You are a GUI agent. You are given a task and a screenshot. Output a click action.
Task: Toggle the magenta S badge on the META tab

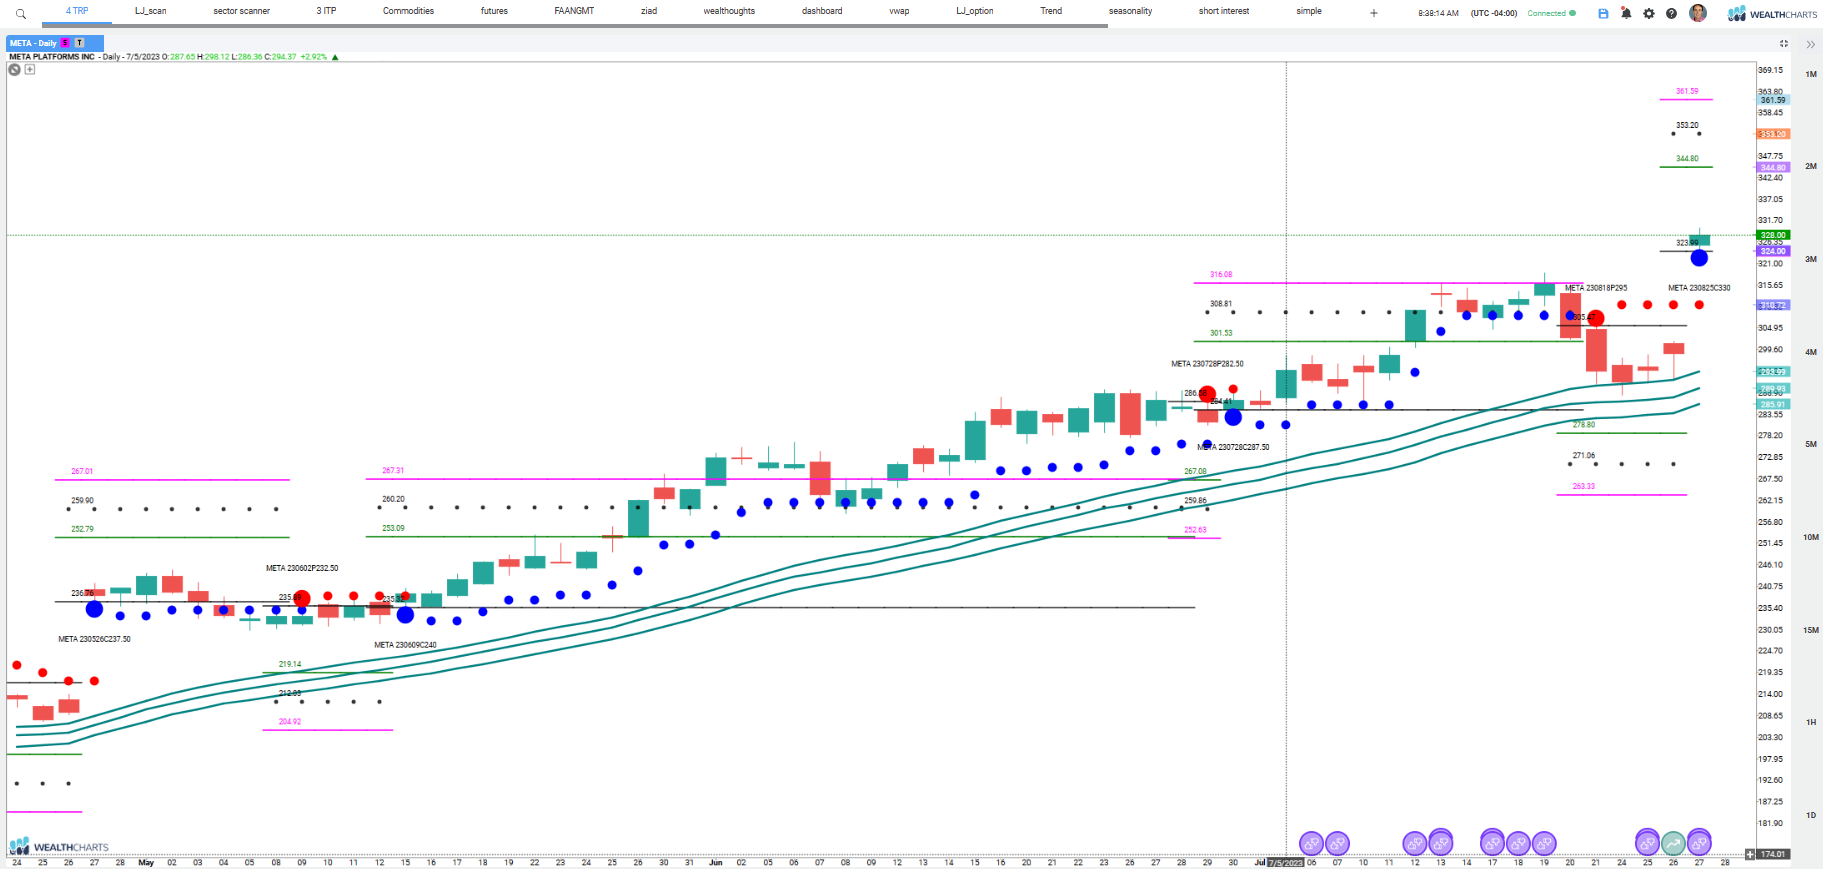pos(65,43)
